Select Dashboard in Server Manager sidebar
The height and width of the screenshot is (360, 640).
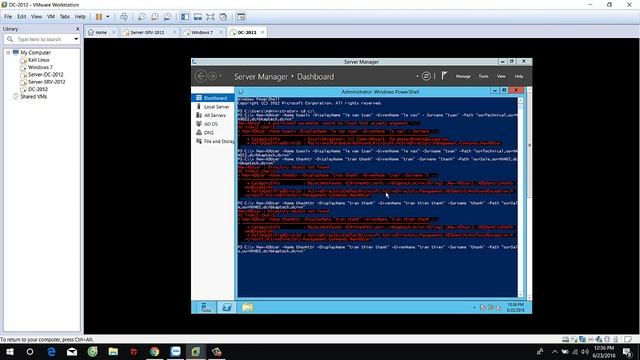point(213,98)
